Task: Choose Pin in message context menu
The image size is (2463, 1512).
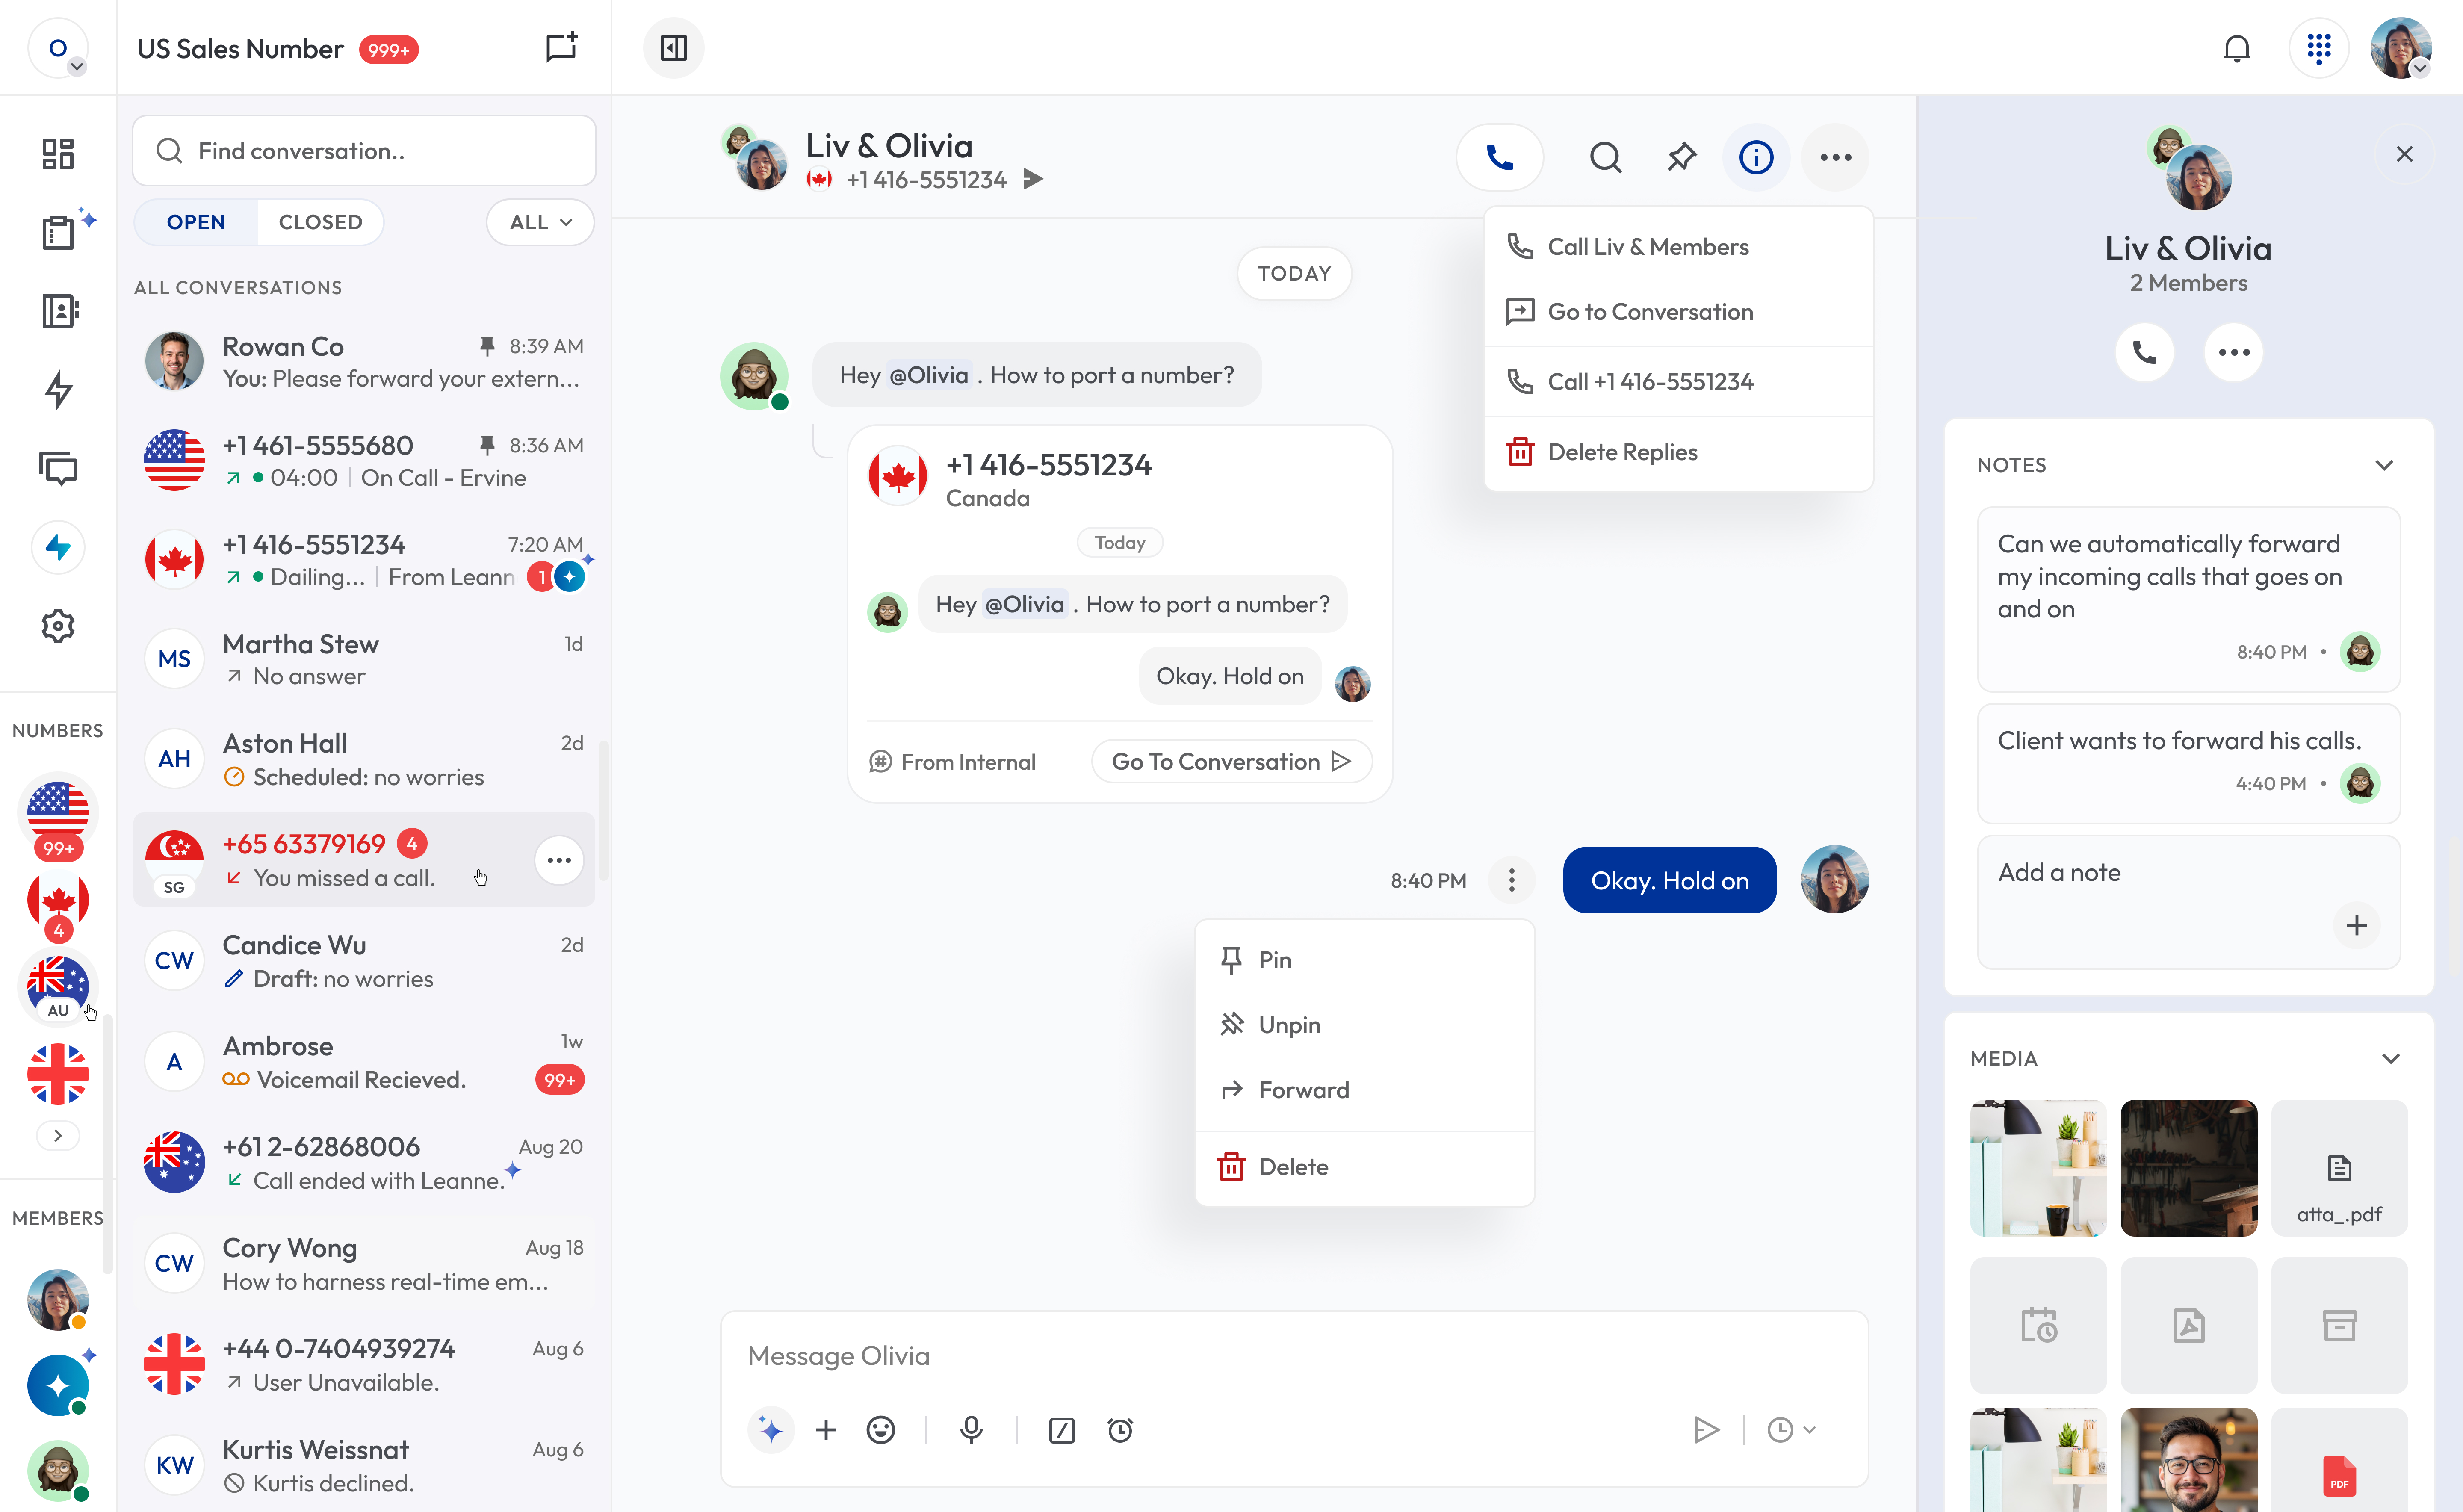Action: click(x=1364, y=960)
